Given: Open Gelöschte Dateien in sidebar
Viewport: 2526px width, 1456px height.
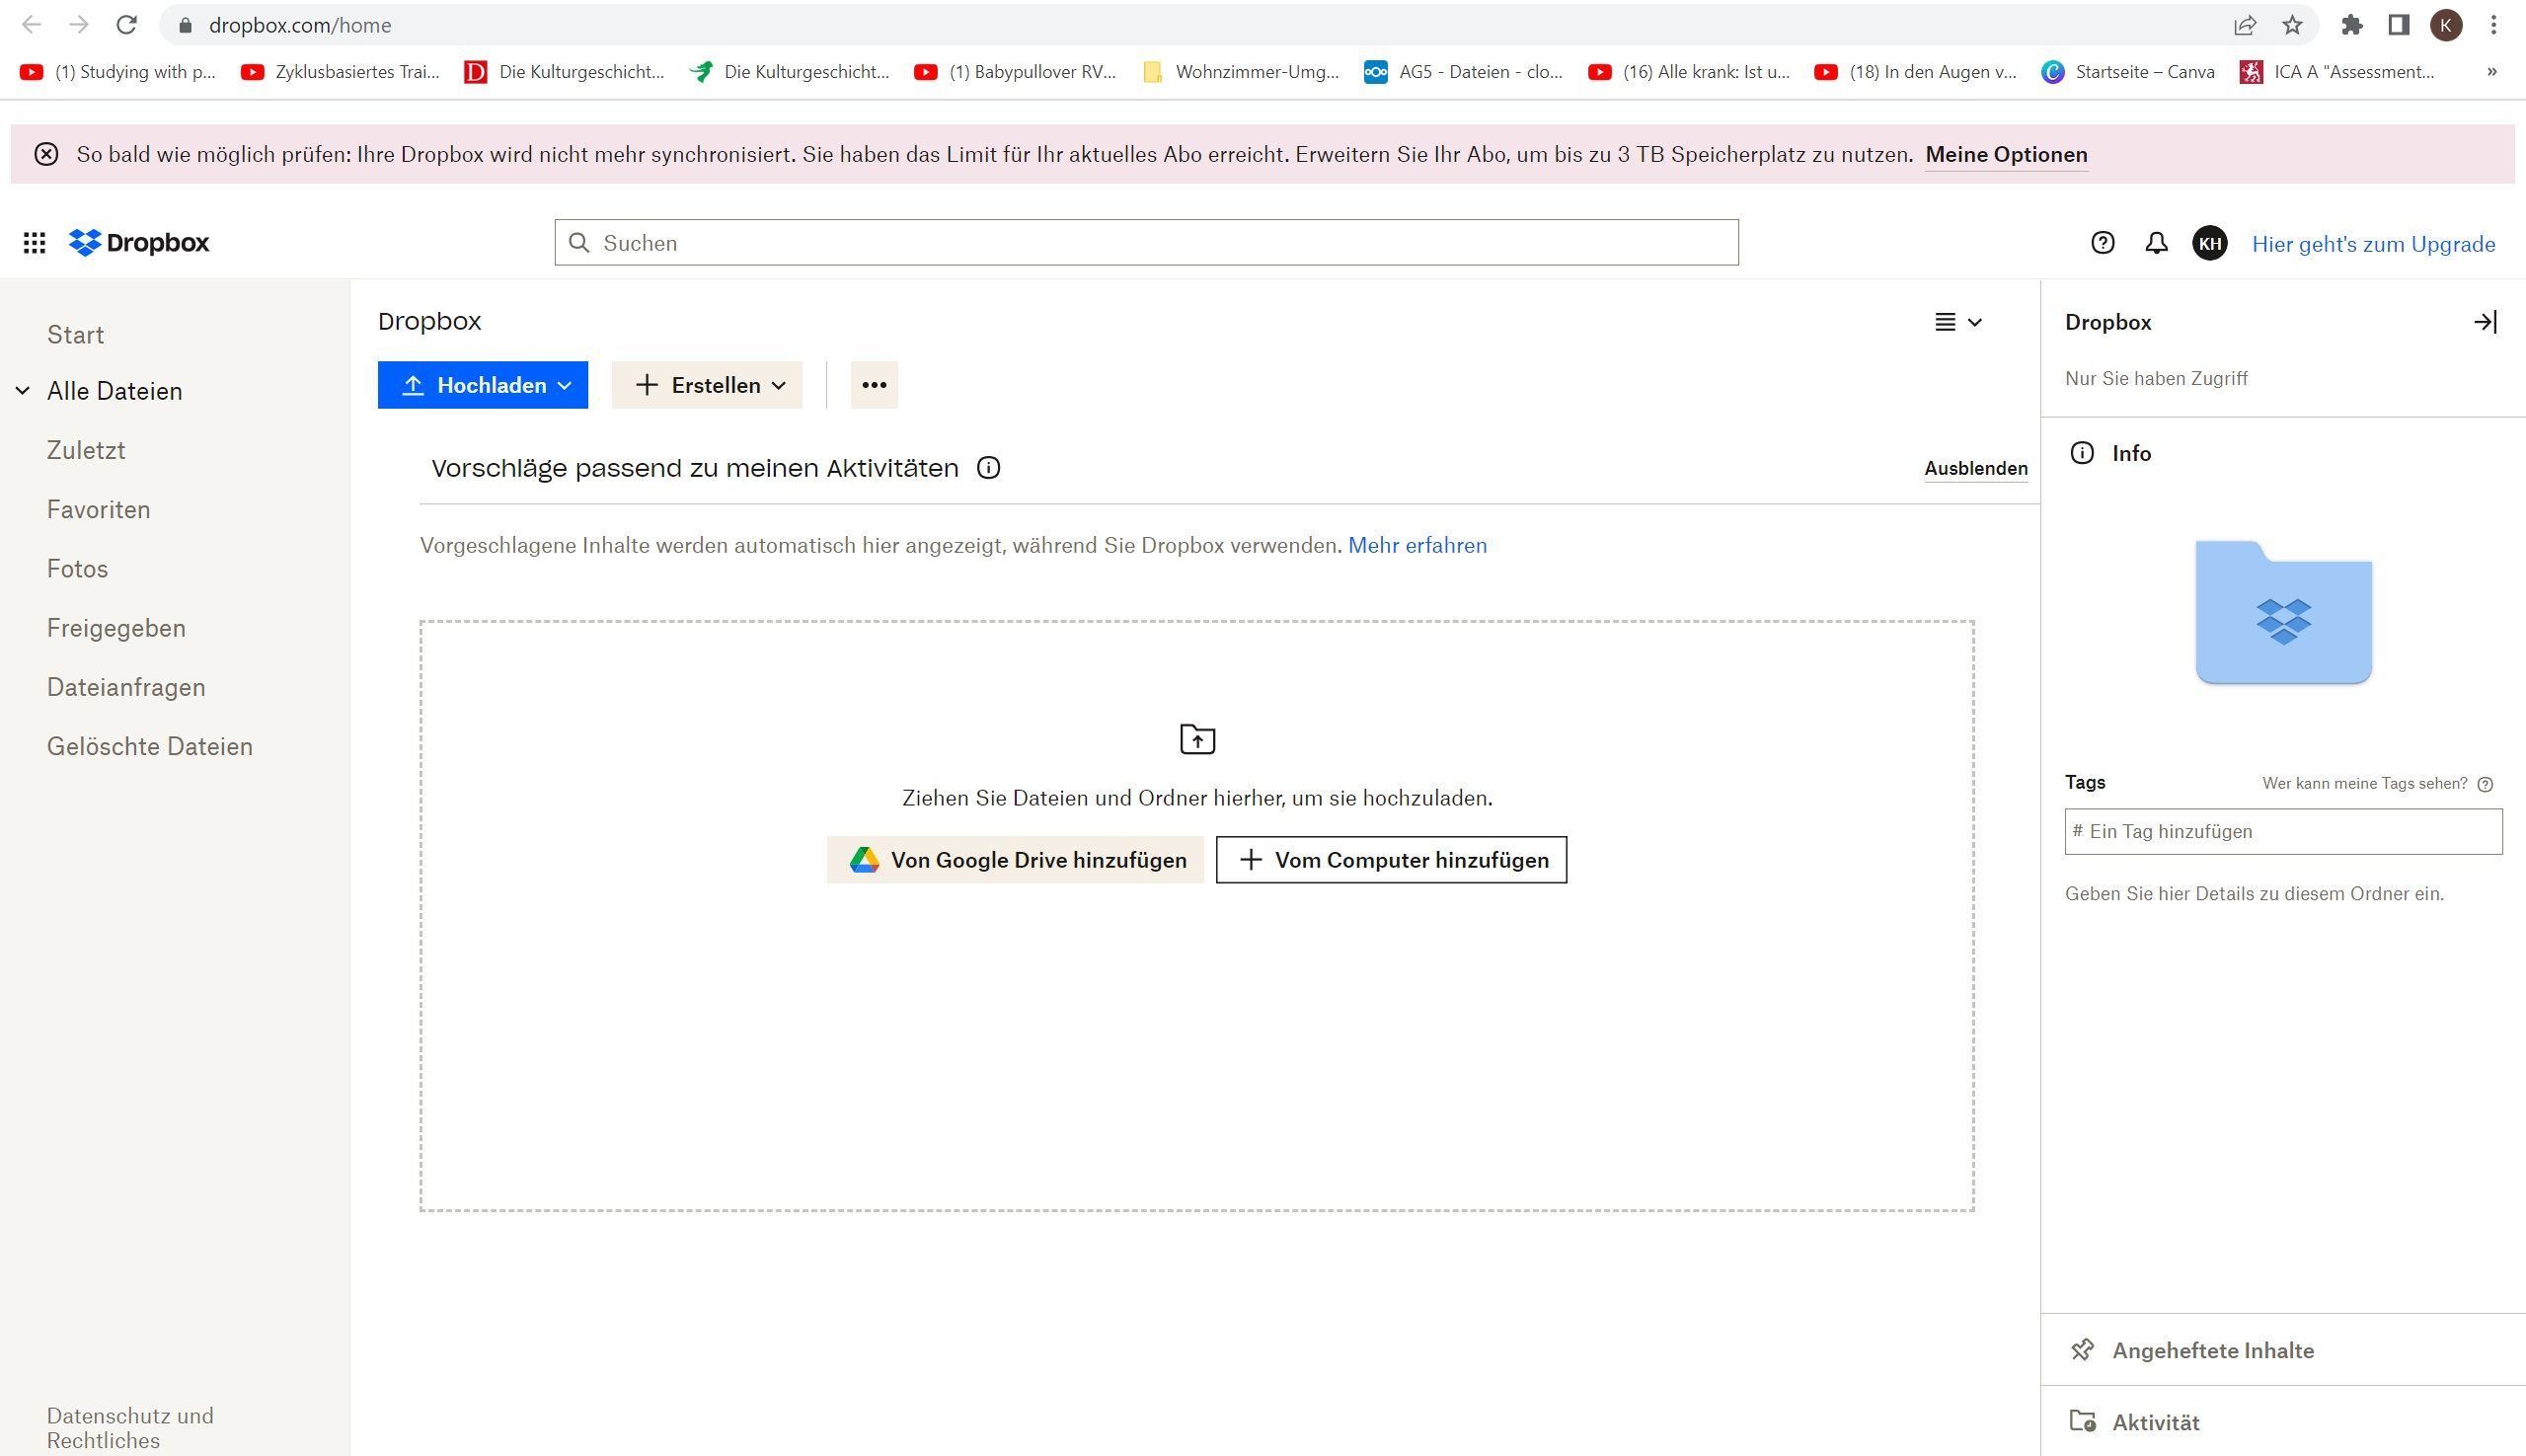Looking at the screenshot, I should pos(149,747).
